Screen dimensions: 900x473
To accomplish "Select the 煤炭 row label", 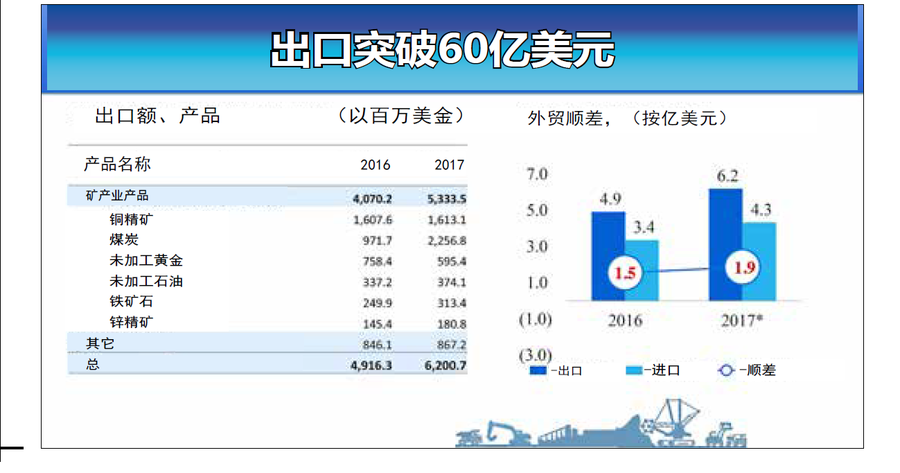I will (x=124, y=240).
